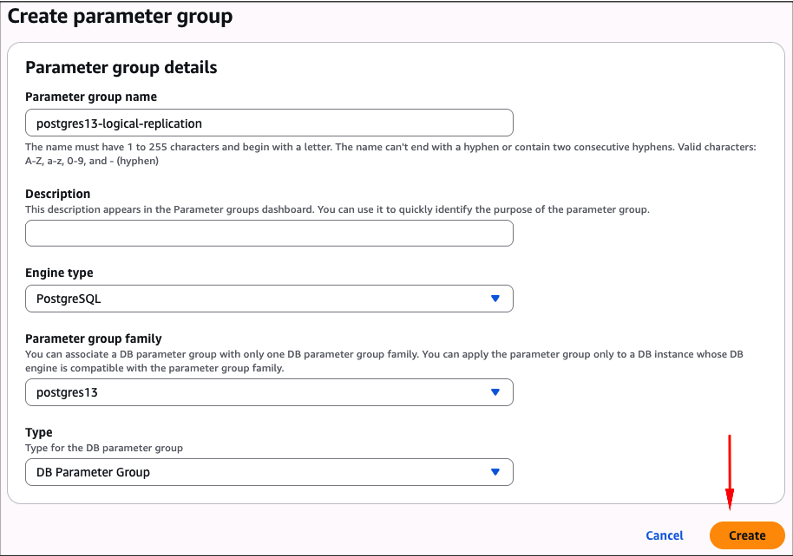Screen dimensions: 793x556
Task: Click the Engine type label
Action: coord(59,273)
